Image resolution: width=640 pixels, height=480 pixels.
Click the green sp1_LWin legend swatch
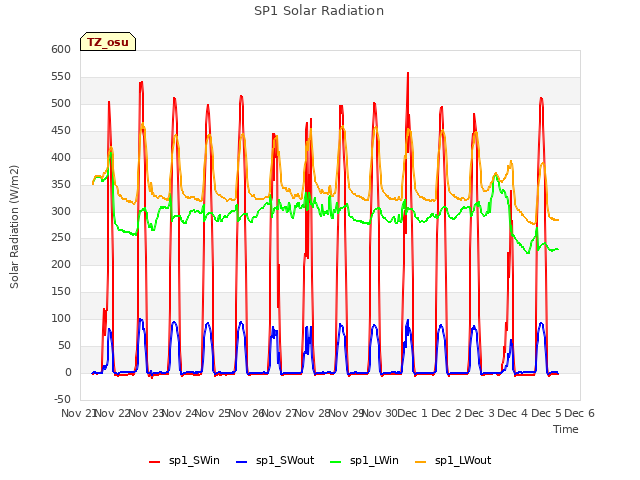tap(336, 462)
